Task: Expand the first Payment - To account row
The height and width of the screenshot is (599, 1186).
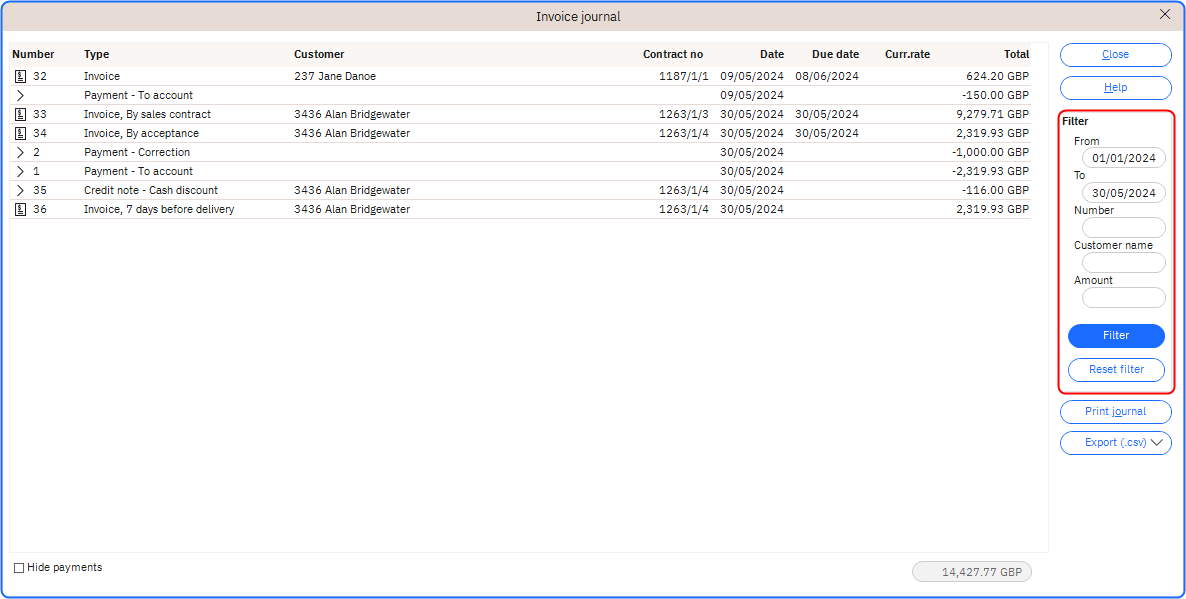Action: coord(20,95)
